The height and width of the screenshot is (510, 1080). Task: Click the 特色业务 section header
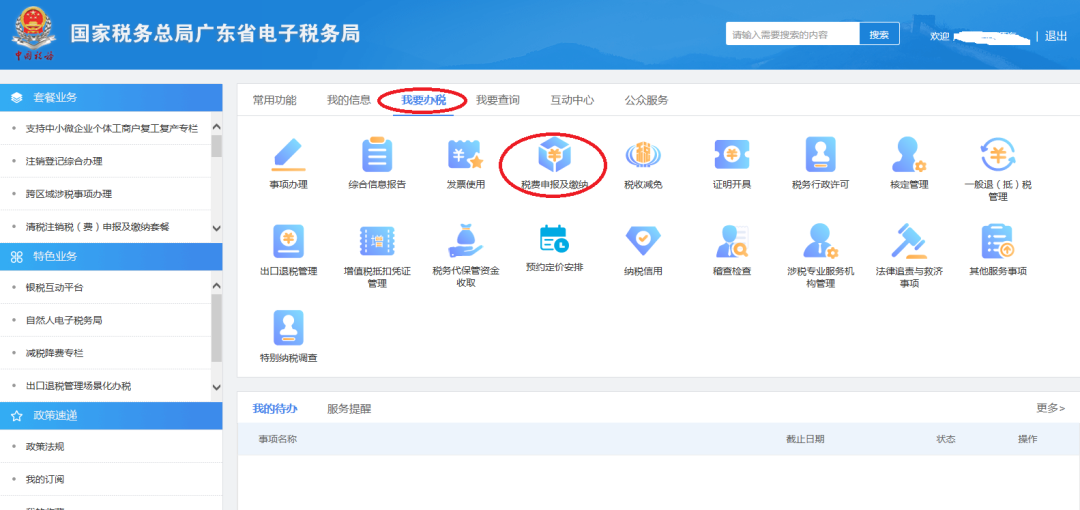111,256
